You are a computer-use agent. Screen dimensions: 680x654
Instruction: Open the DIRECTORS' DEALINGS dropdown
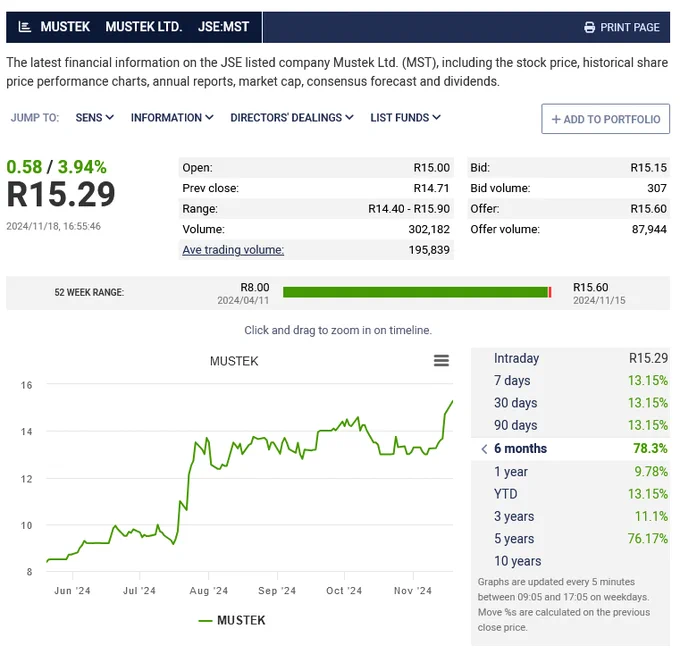coord(292,118)
